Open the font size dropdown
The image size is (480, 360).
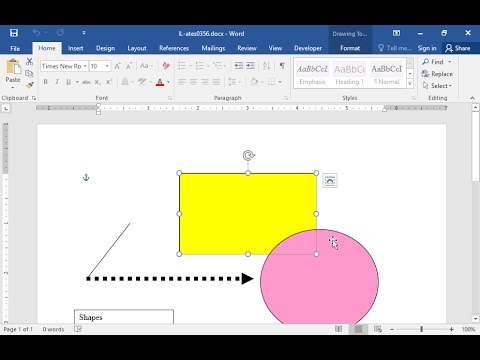coord(107,66)
